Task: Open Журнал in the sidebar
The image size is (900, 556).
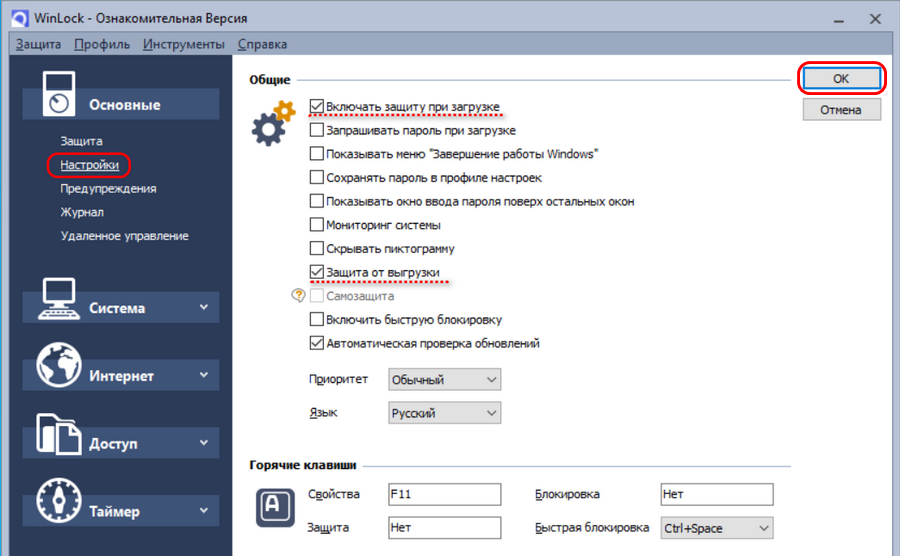Action: (x=82, y=212)
